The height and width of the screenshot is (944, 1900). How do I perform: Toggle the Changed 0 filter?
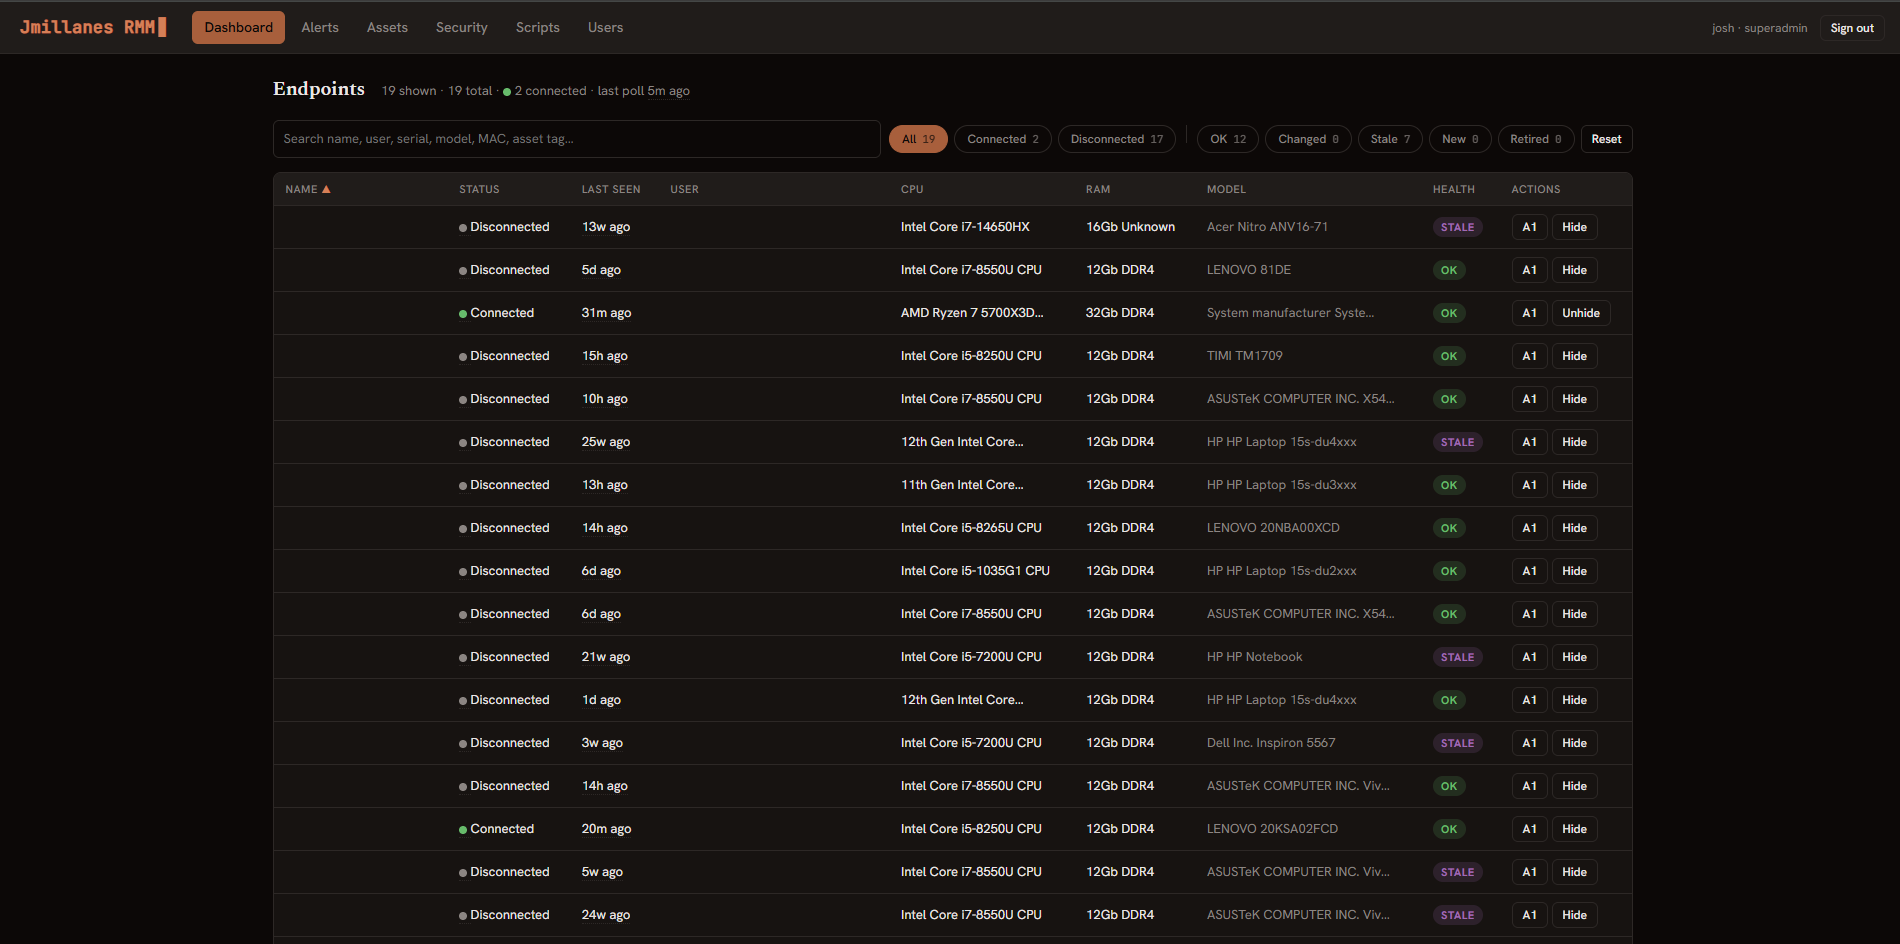coord(1308,139)
